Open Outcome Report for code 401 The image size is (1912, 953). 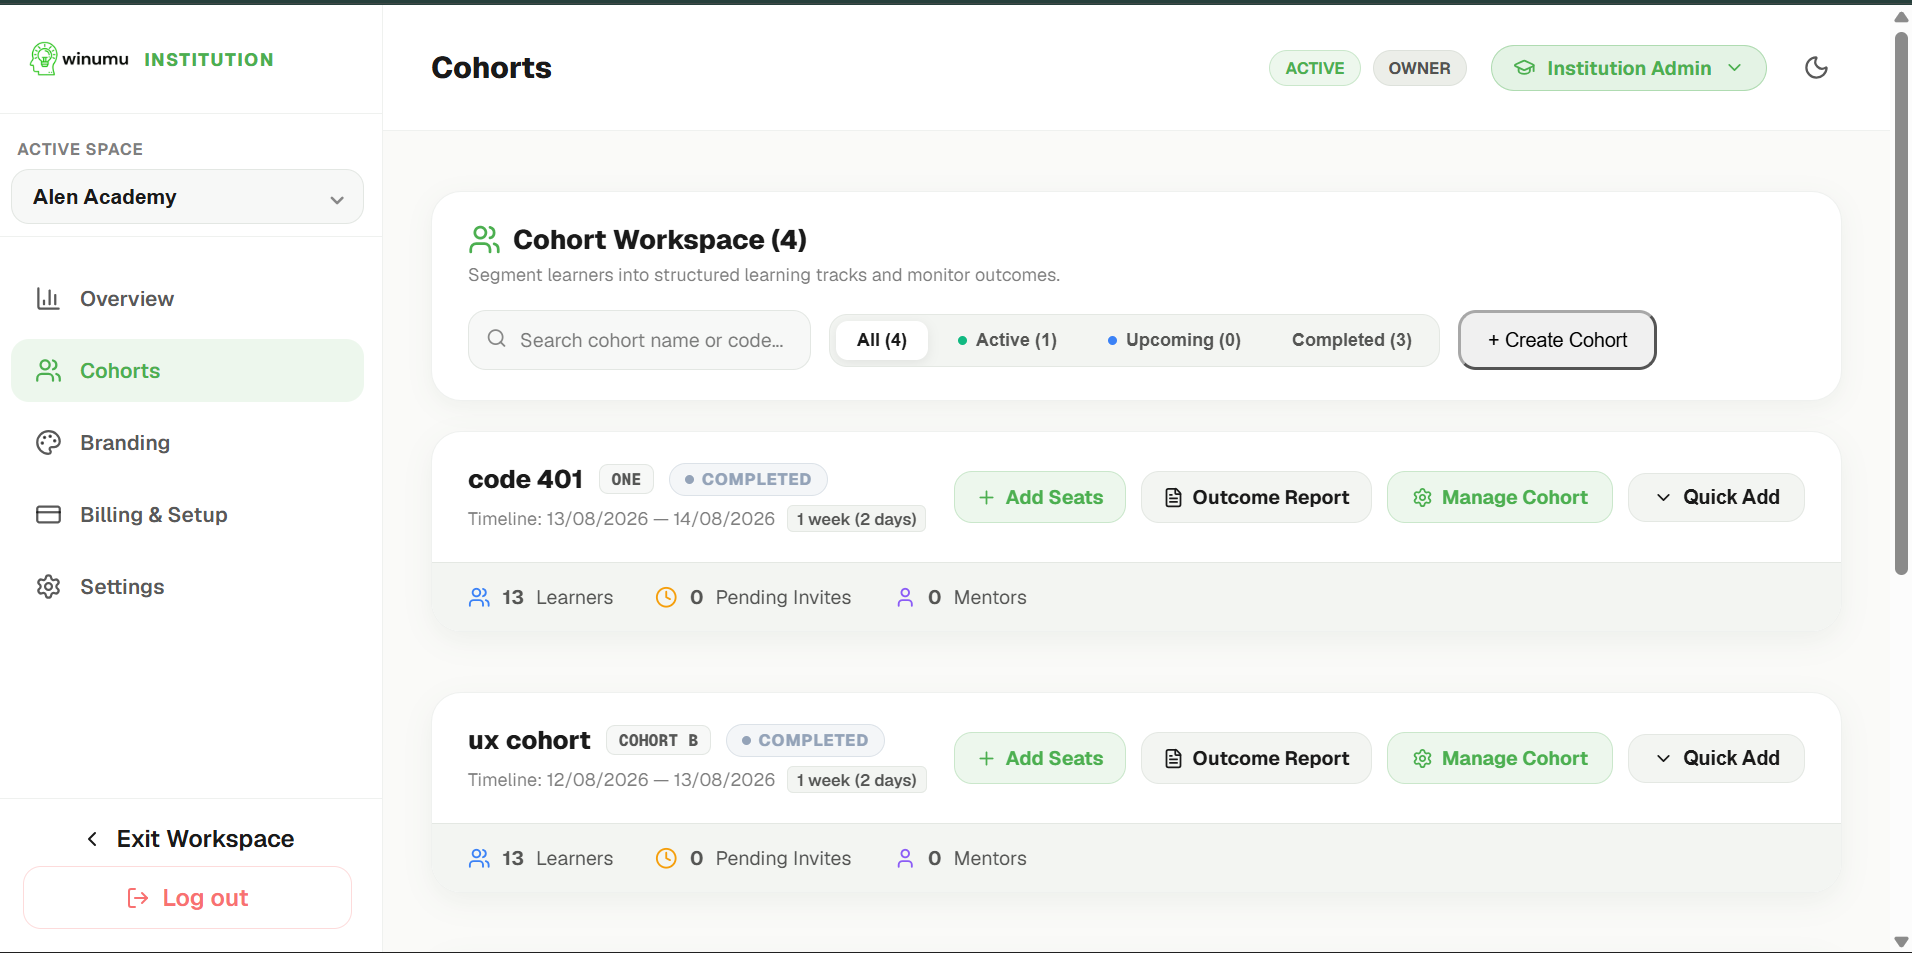click(x=1256, y=497)
